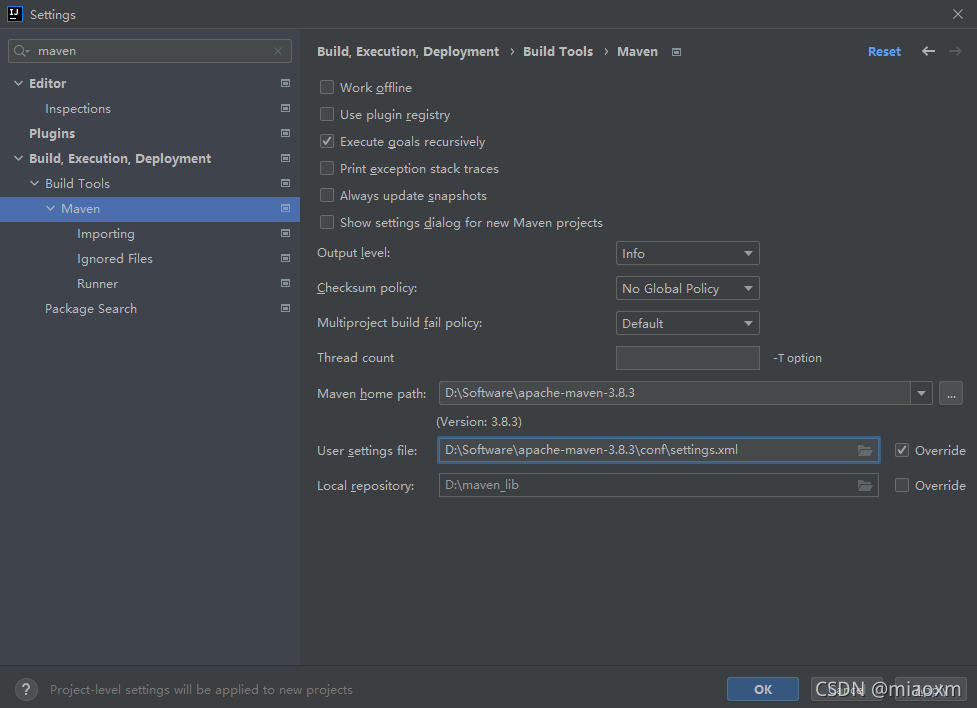Click project-level icon beside Runner
Viewport: 977px width, 708px height.
(x=285, y=283)
